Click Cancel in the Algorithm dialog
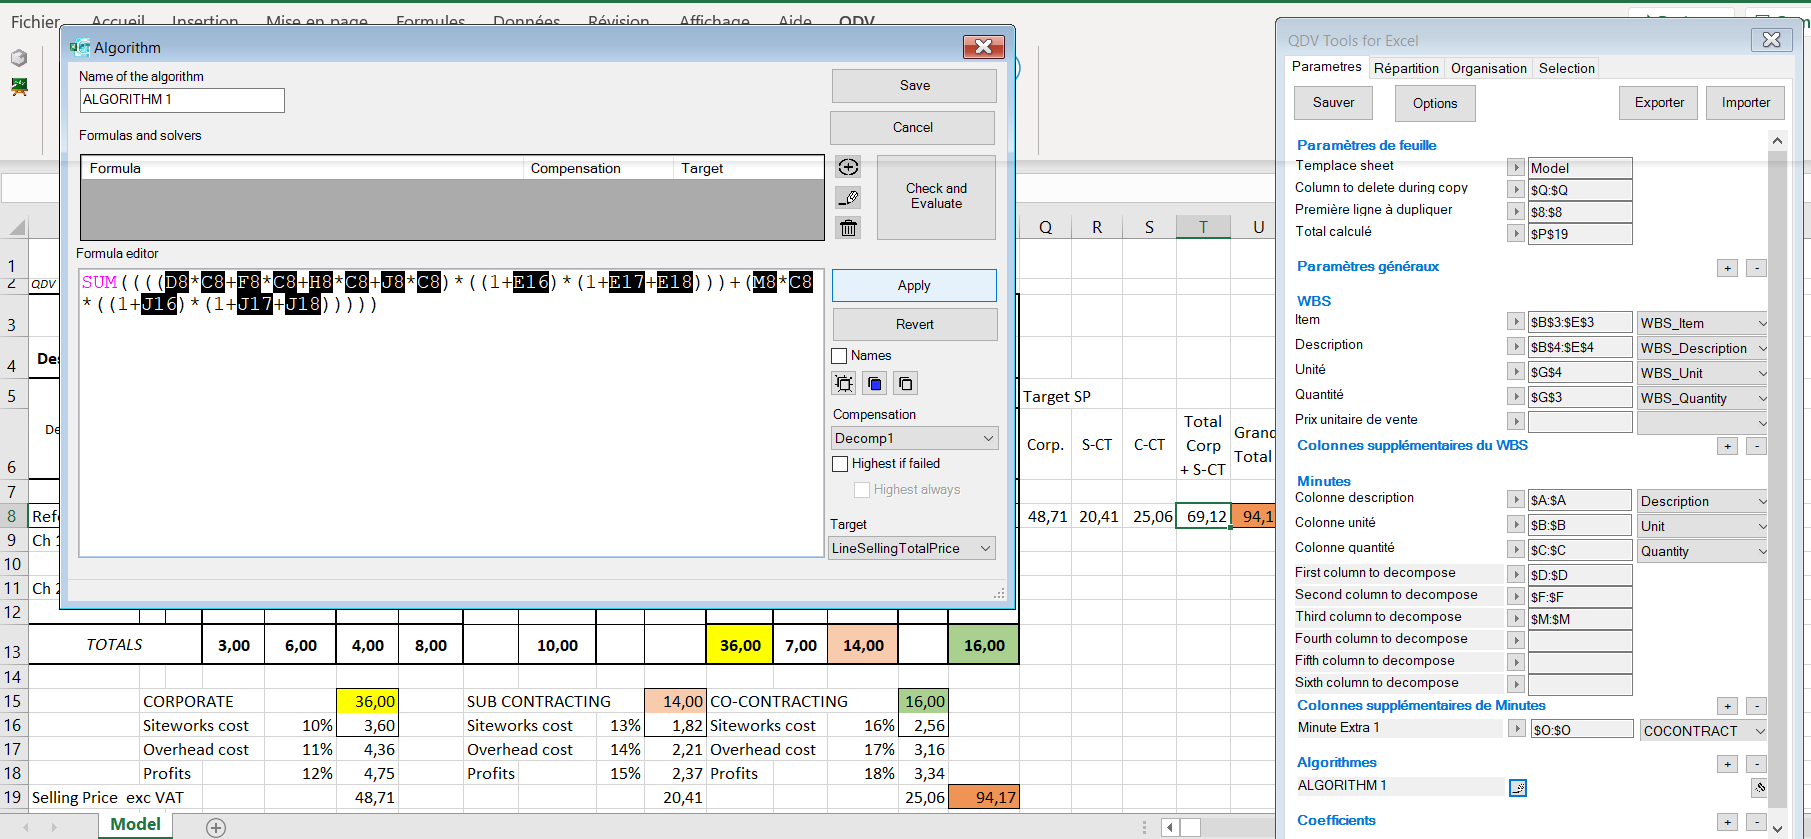The height and width of the screenshot is (839, 1811). pyautogui.click(x=913, y=128)
